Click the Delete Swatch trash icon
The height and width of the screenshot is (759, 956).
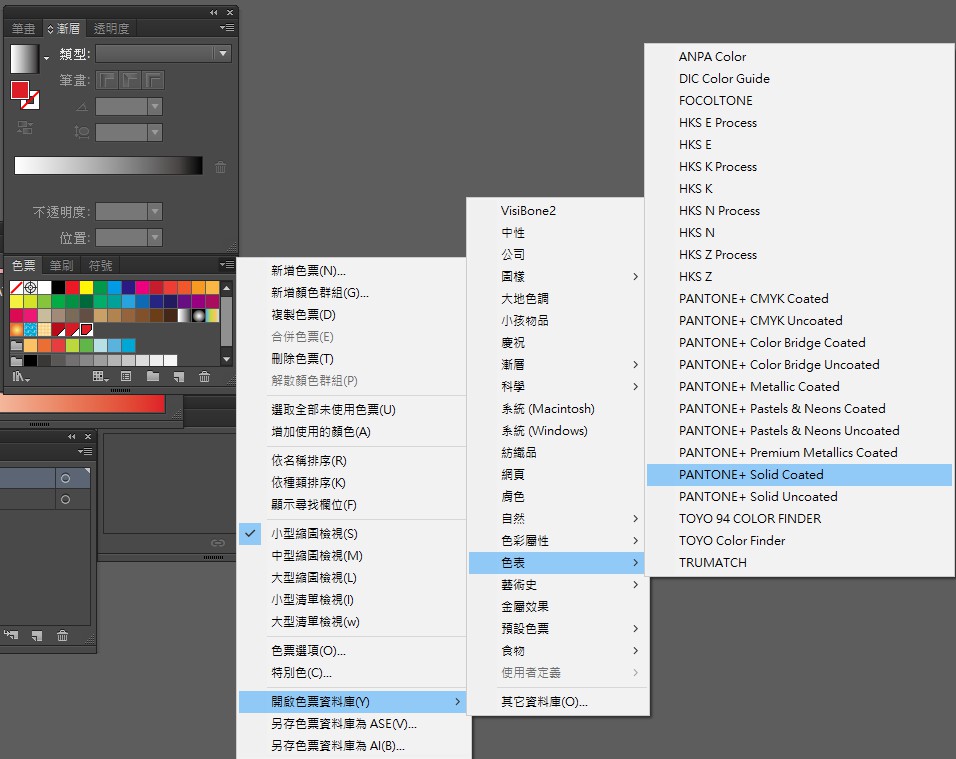point(204,377)
